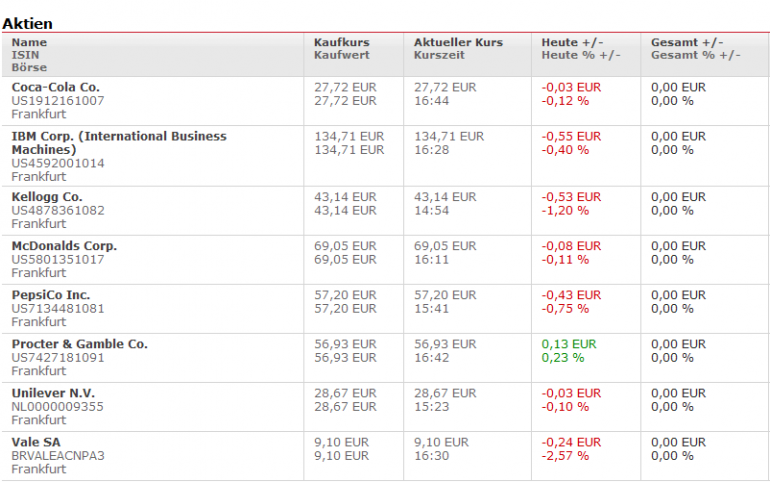Click Procter & Gamble percent 0,23 %
The width and height of the screenshot is (770, 482).
pyautogui.click(x=563, y=358)
